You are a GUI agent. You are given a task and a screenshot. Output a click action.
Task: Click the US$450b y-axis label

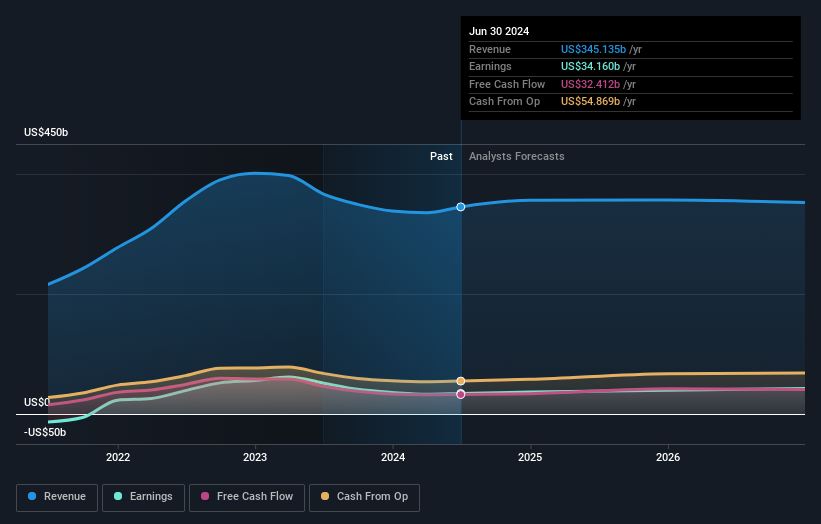pos(46,132)
